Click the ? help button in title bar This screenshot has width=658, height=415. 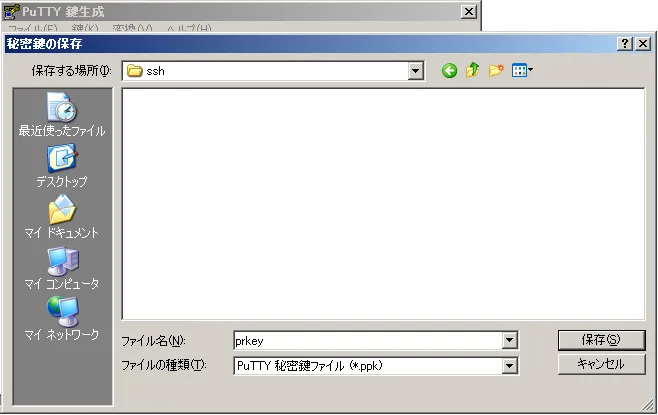(x=625, y=44)
